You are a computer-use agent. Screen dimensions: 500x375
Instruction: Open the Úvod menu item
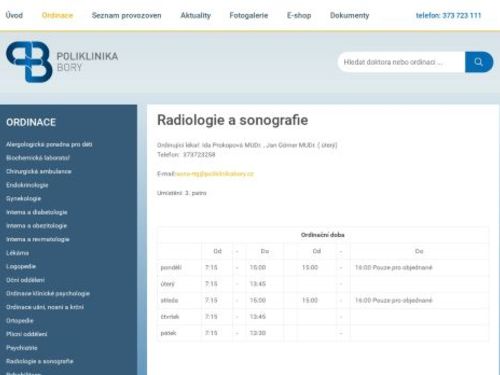pos(14,15)
